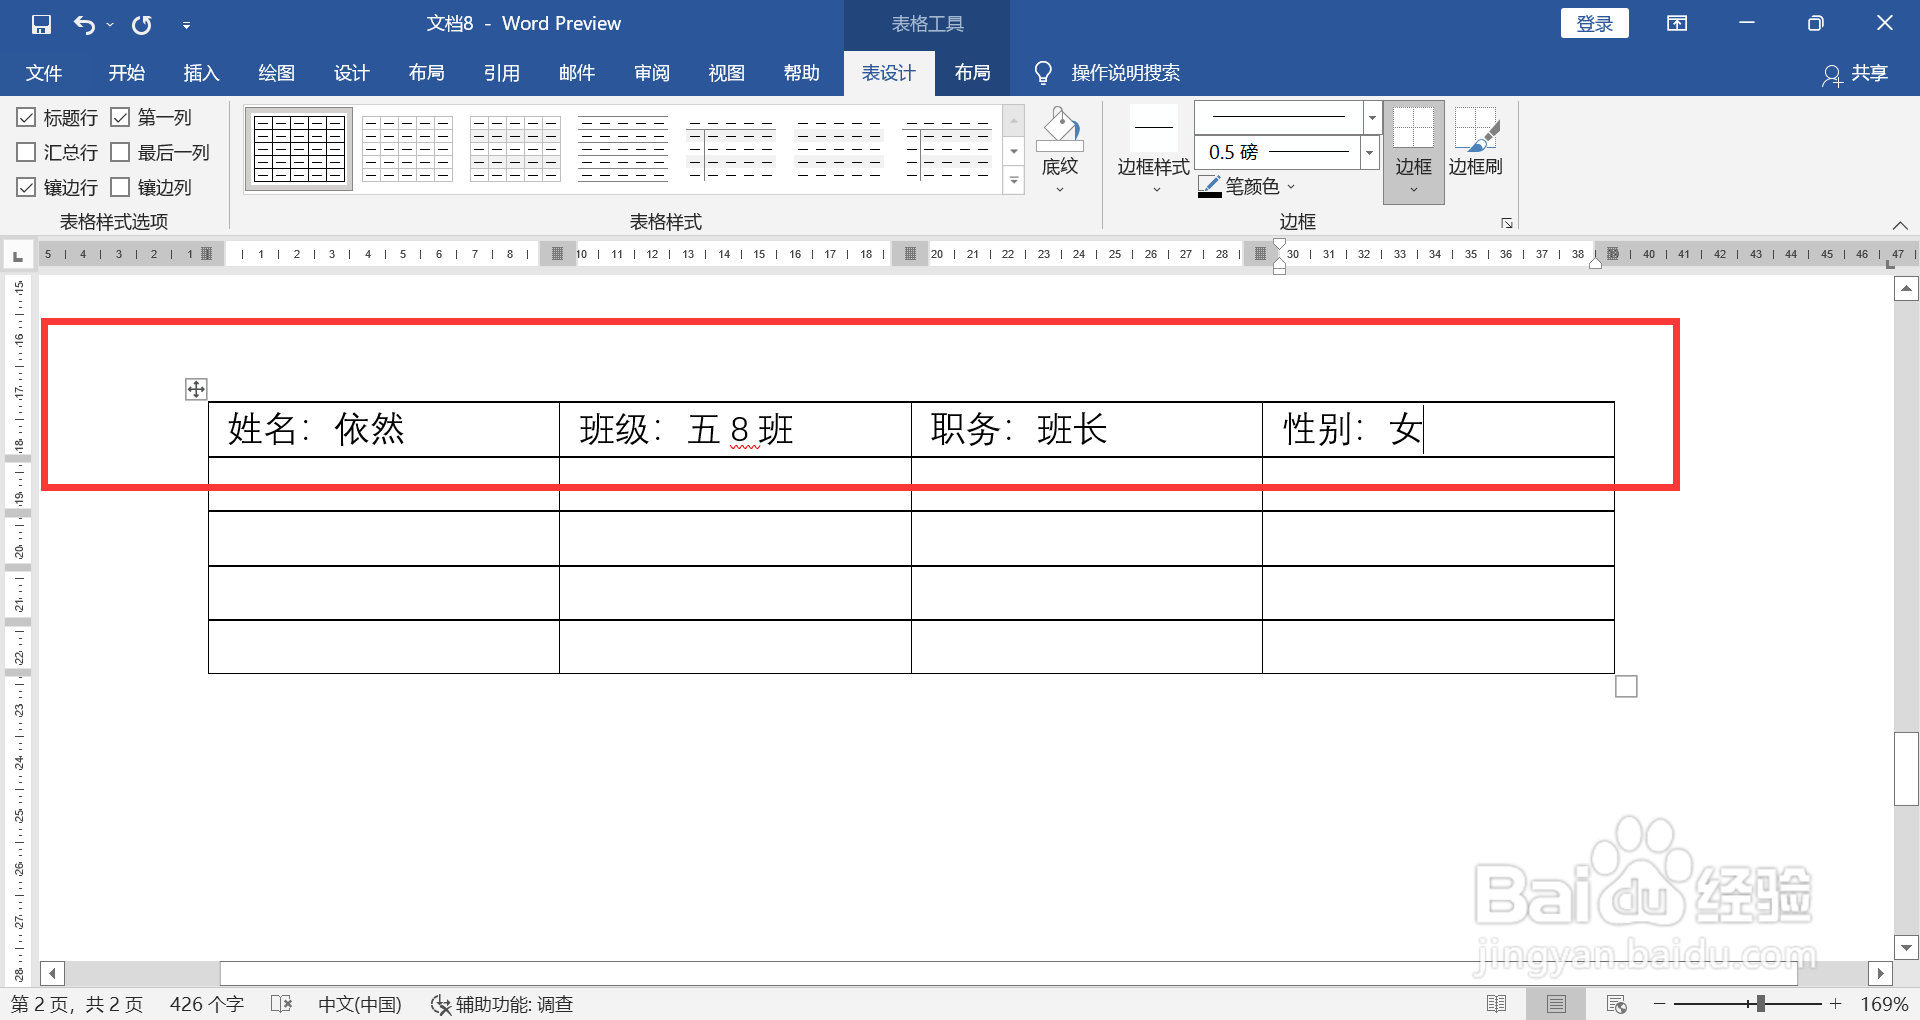Click the Save icon in title bar
1920x1020 pixels.
pos(41,24)
